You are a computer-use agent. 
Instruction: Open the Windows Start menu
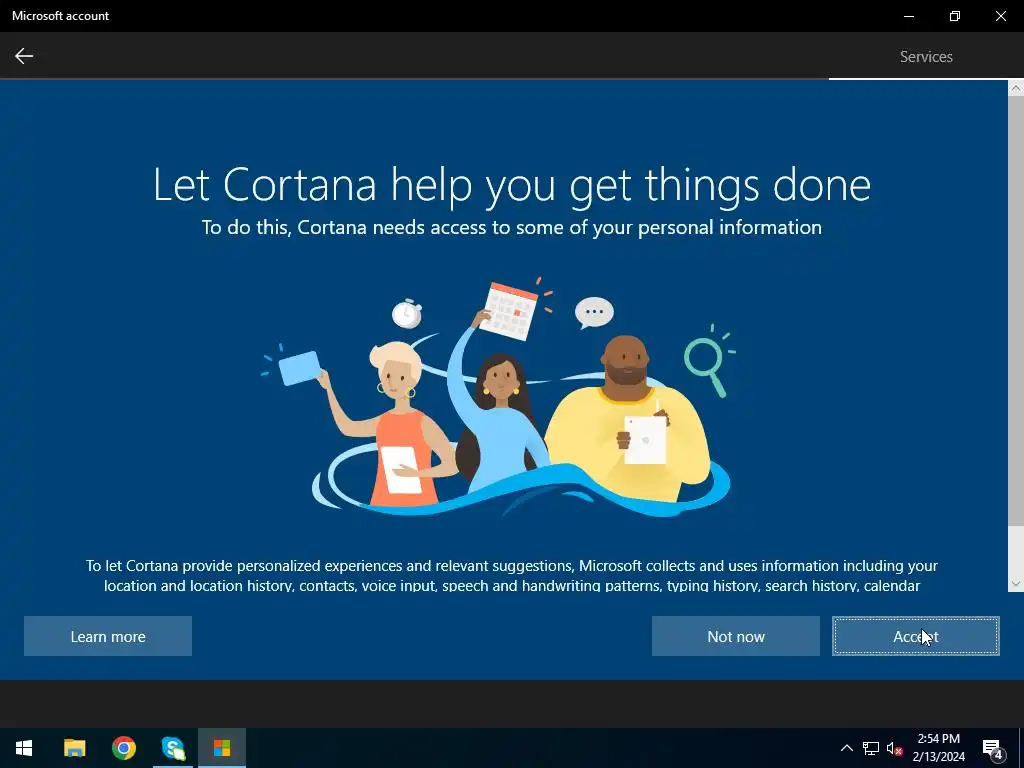coord(24,748)
